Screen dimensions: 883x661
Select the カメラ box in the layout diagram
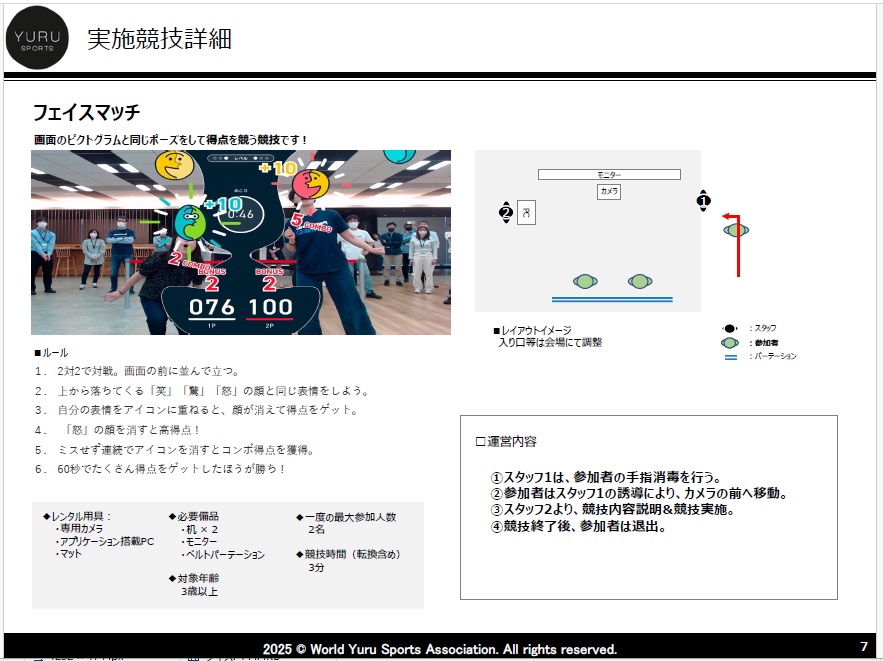(x=609, y=190)
